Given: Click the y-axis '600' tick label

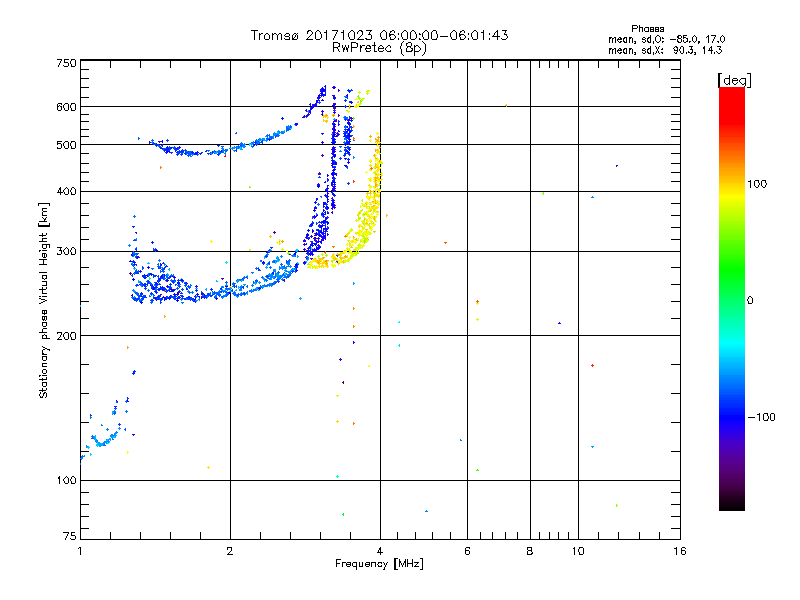Looking at the screenshot, I should tap(67, 107).
